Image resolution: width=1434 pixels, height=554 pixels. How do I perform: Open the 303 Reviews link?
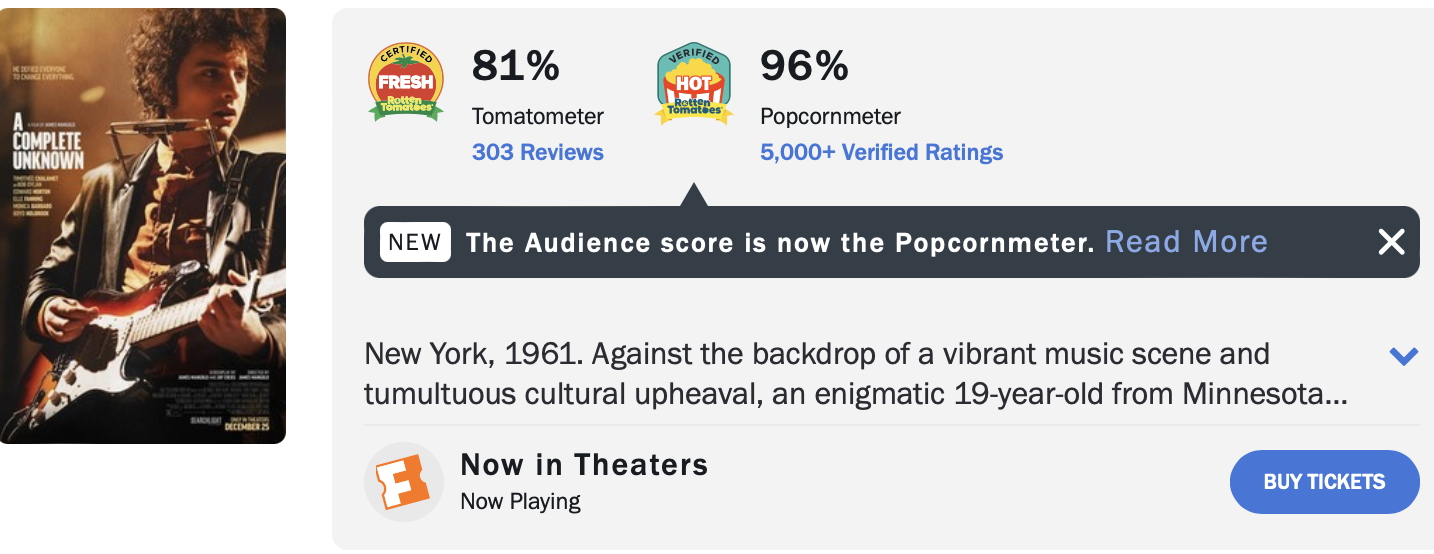(x=538, y=152)
